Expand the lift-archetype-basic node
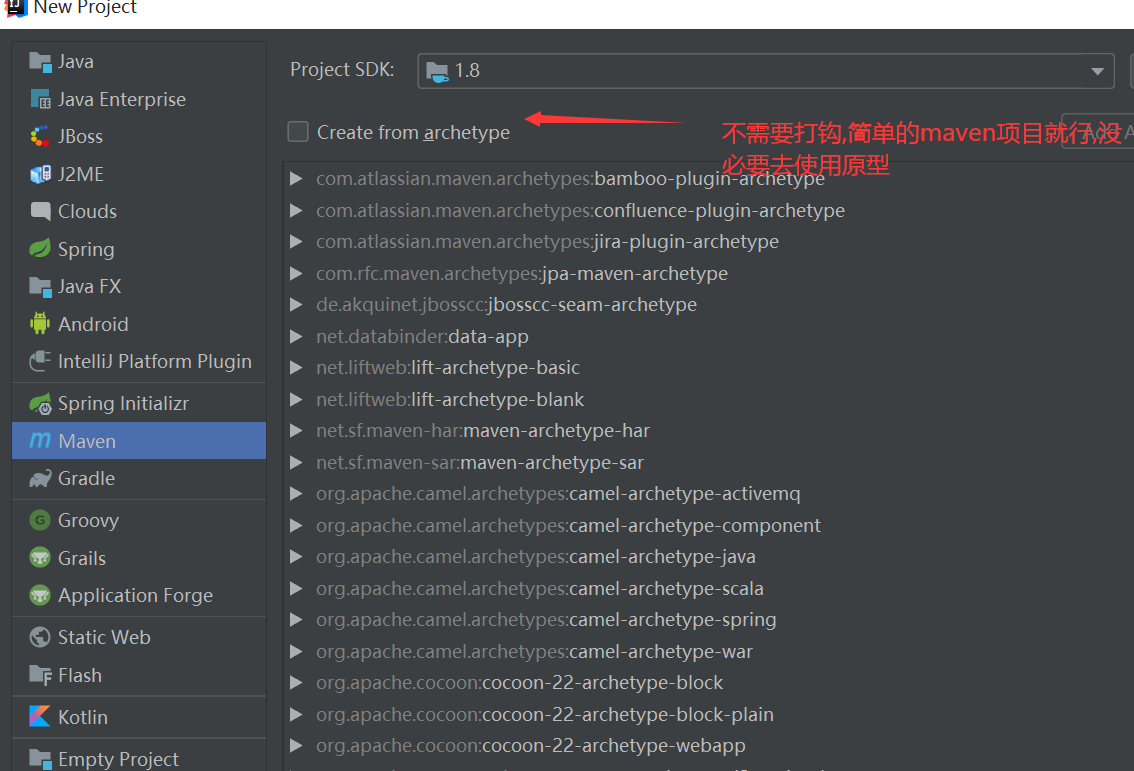1134x771 pixels. (x=296, y=367)
